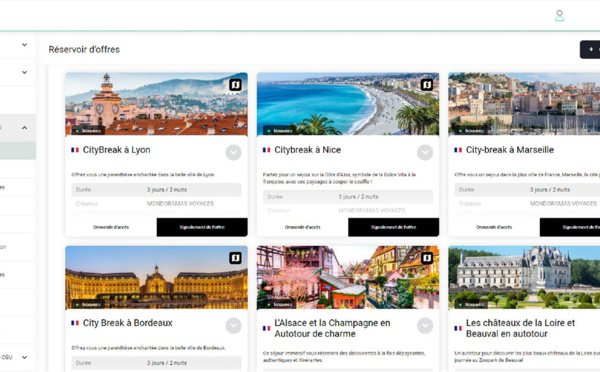Click the Citybreak à Nice title

308,150
